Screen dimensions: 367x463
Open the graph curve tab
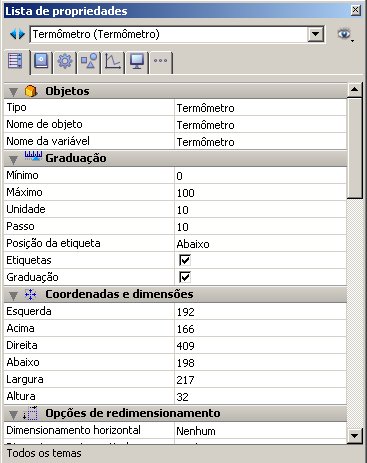pyautogui.click(x=113, y=61)
